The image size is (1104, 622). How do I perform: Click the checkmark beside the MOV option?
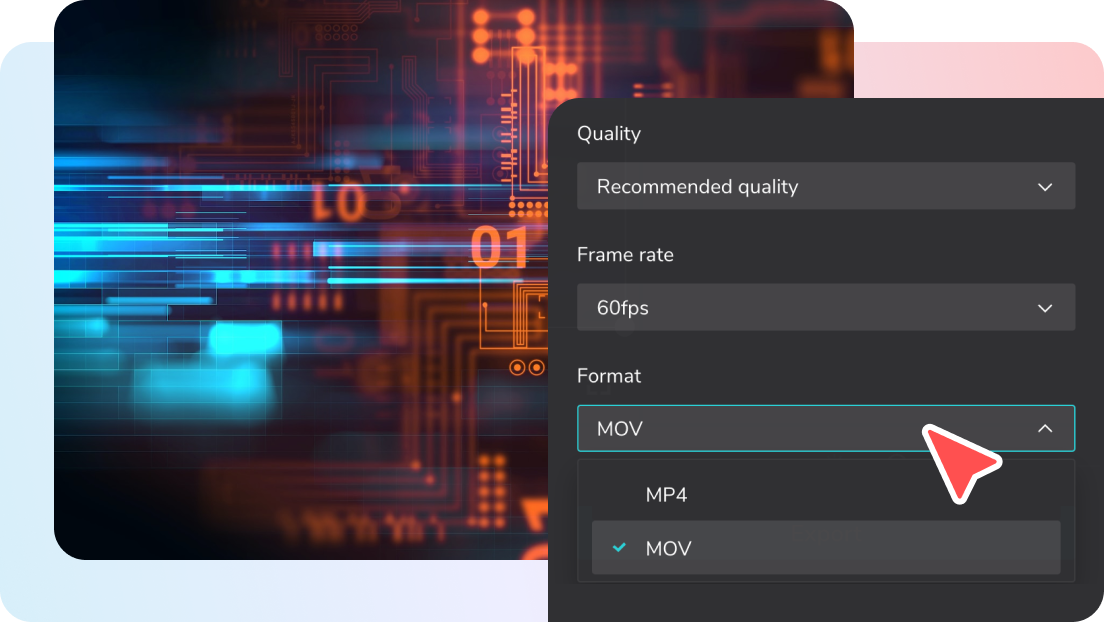pyautogui.click(x=619, y=547)
